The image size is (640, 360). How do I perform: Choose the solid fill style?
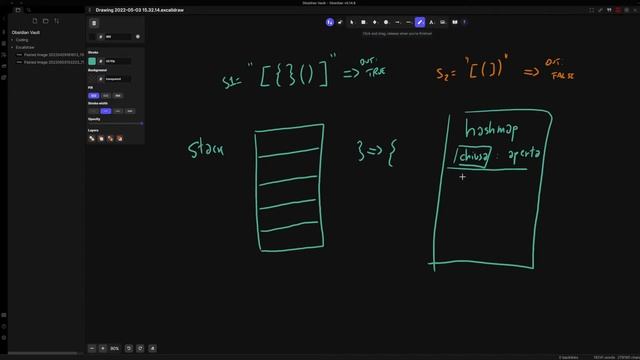coord(118,96)
